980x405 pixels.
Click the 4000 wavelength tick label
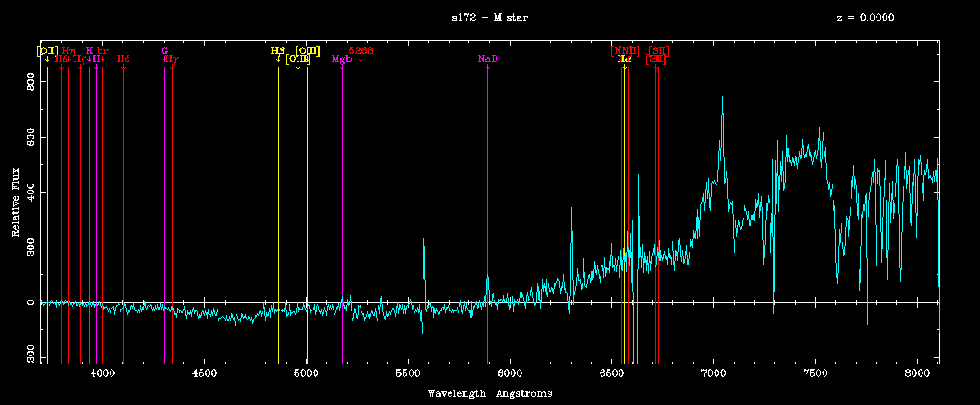coord(102,374)
